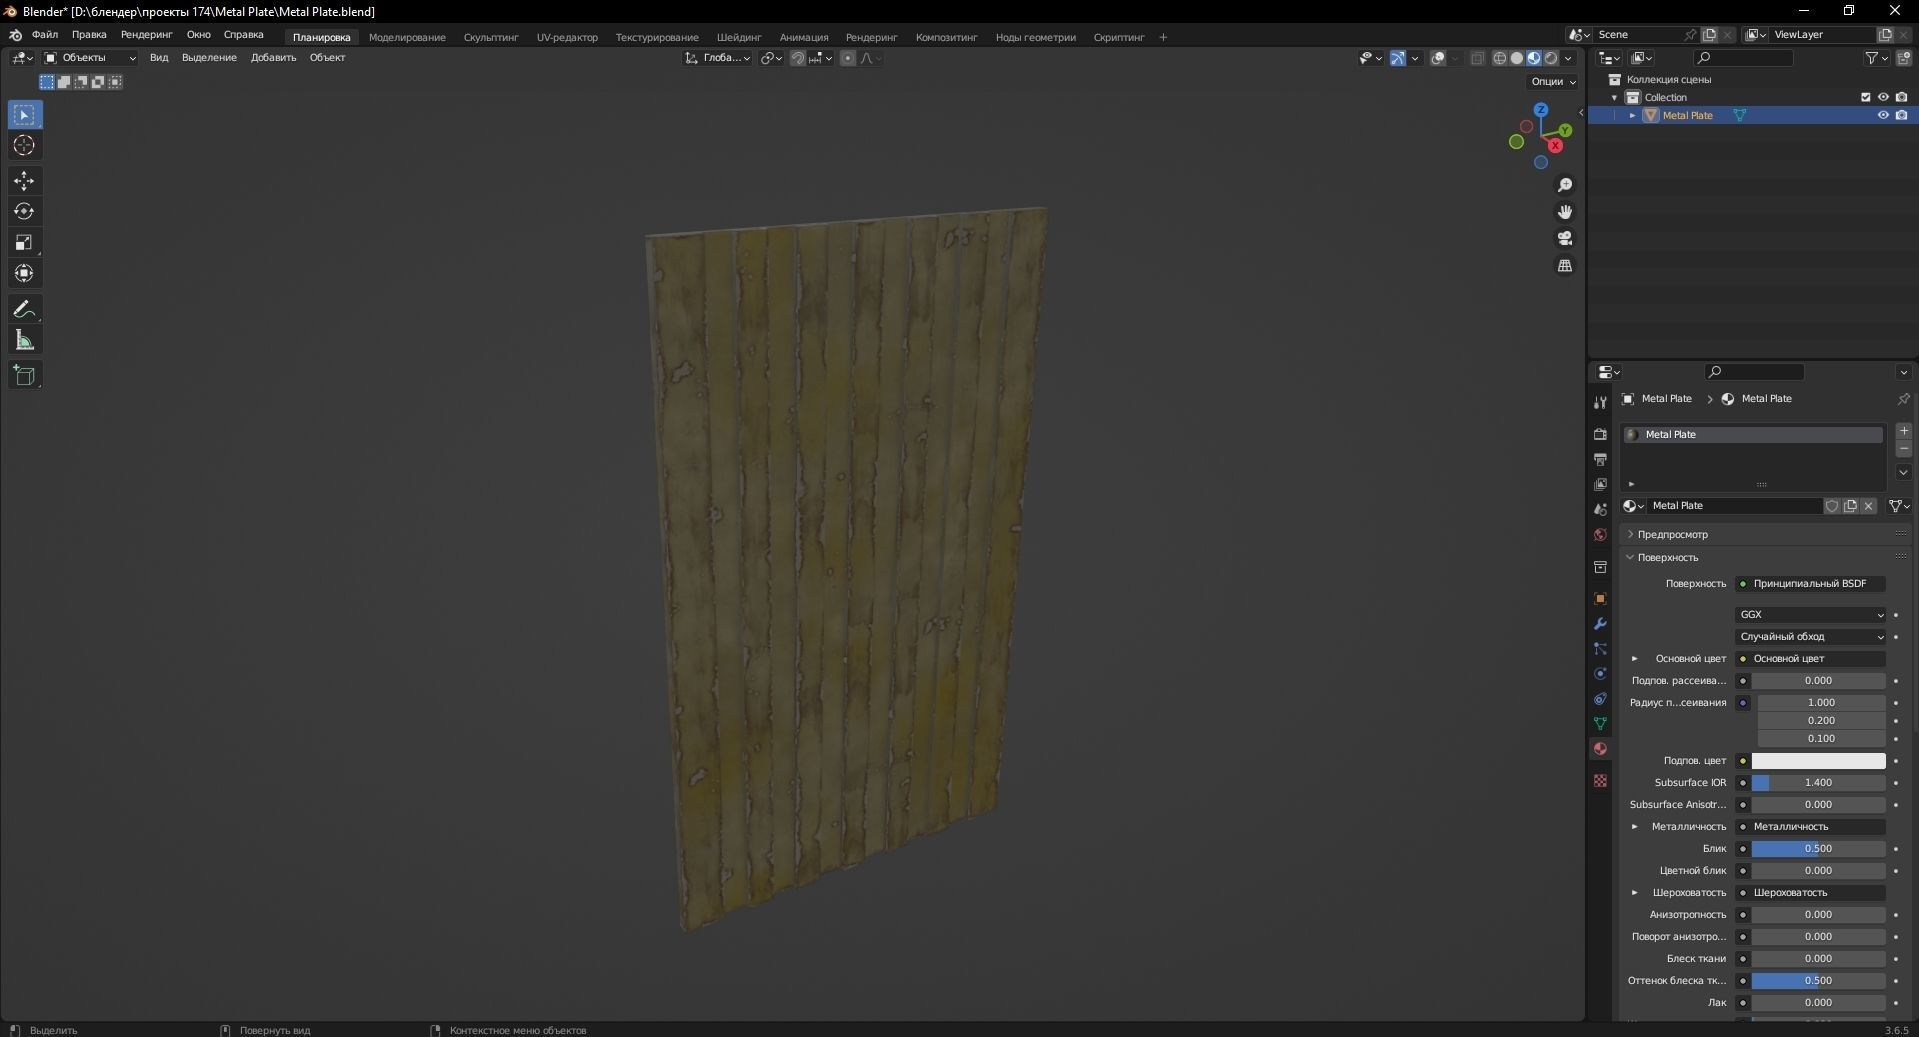Choose the Move tool
This screenshot has width=1919, height=1037.
(25, 181)
